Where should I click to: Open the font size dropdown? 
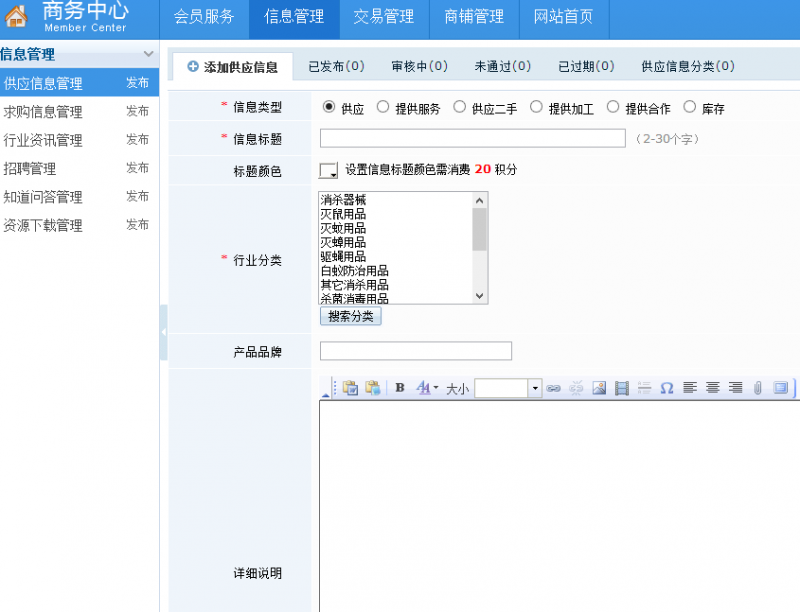535,388
